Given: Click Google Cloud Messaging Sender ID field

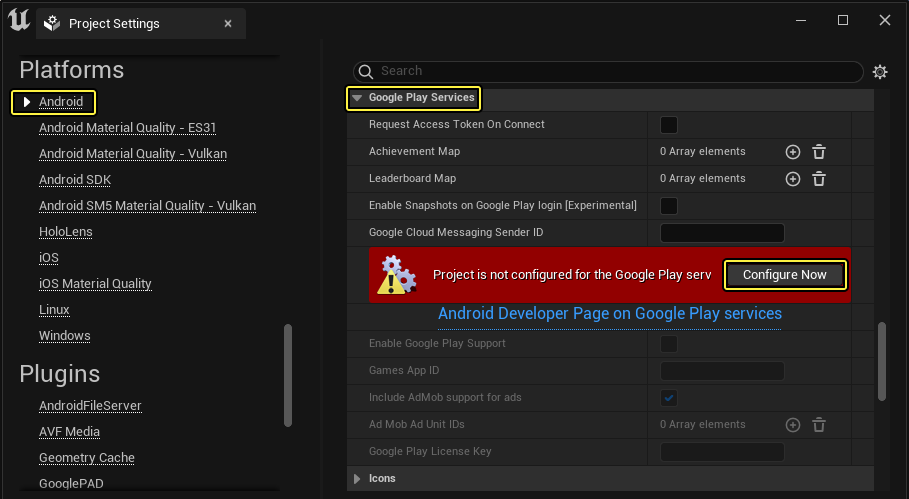Looking at the screenshot, I should point(722,233).
